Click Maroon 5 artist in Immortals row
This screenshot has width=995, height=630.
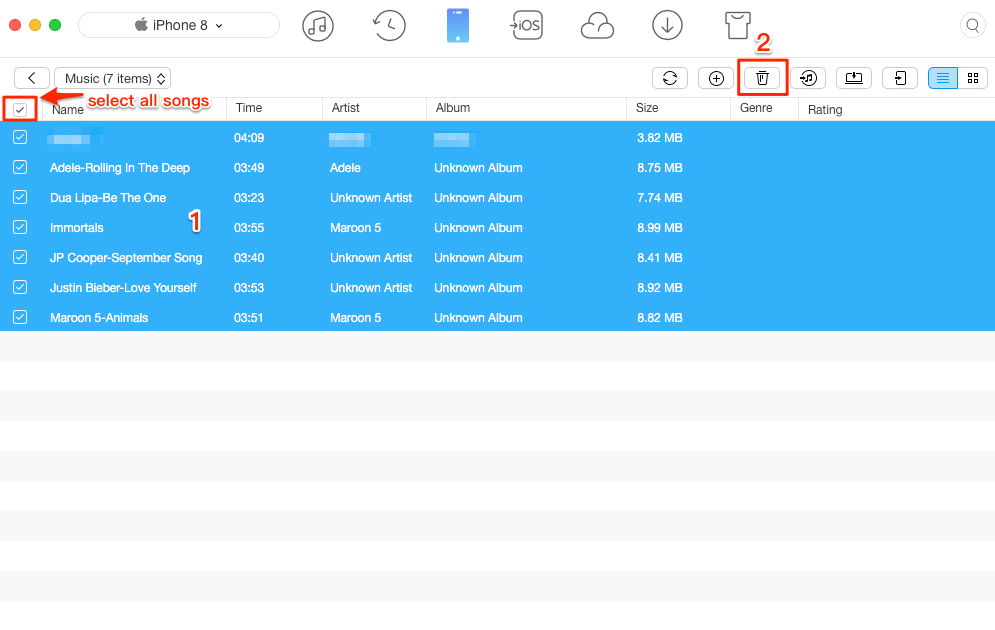point(355,228)
